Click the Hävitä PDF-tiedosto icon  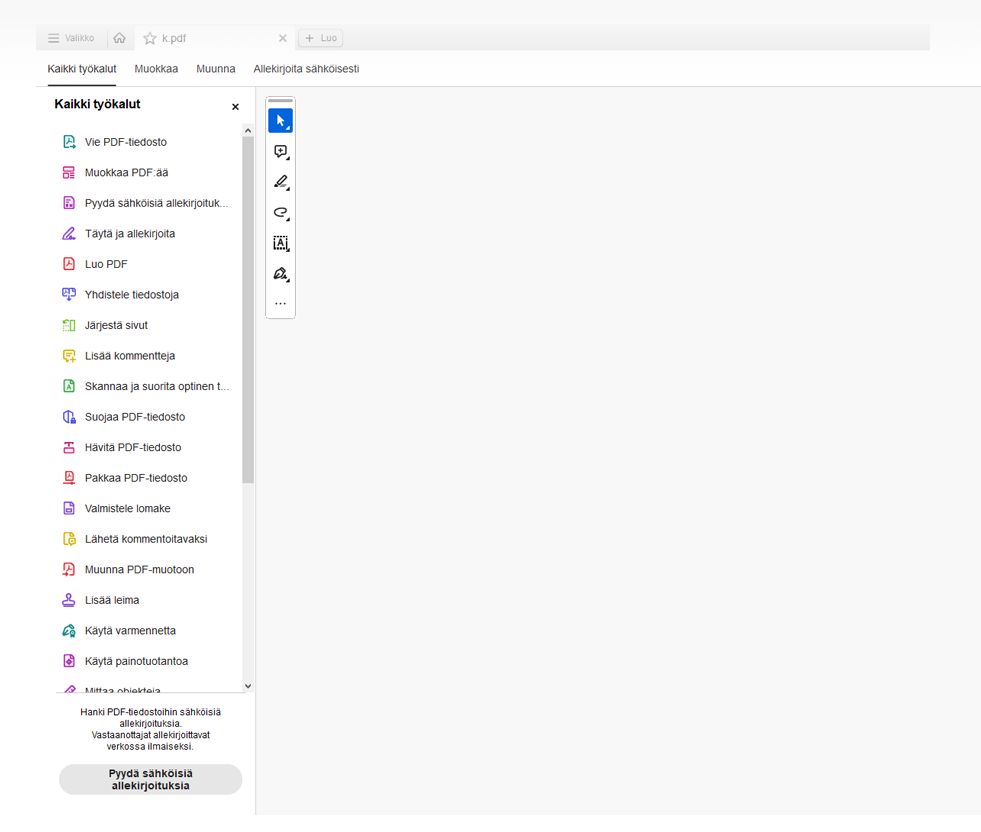(x=69, y=447)
